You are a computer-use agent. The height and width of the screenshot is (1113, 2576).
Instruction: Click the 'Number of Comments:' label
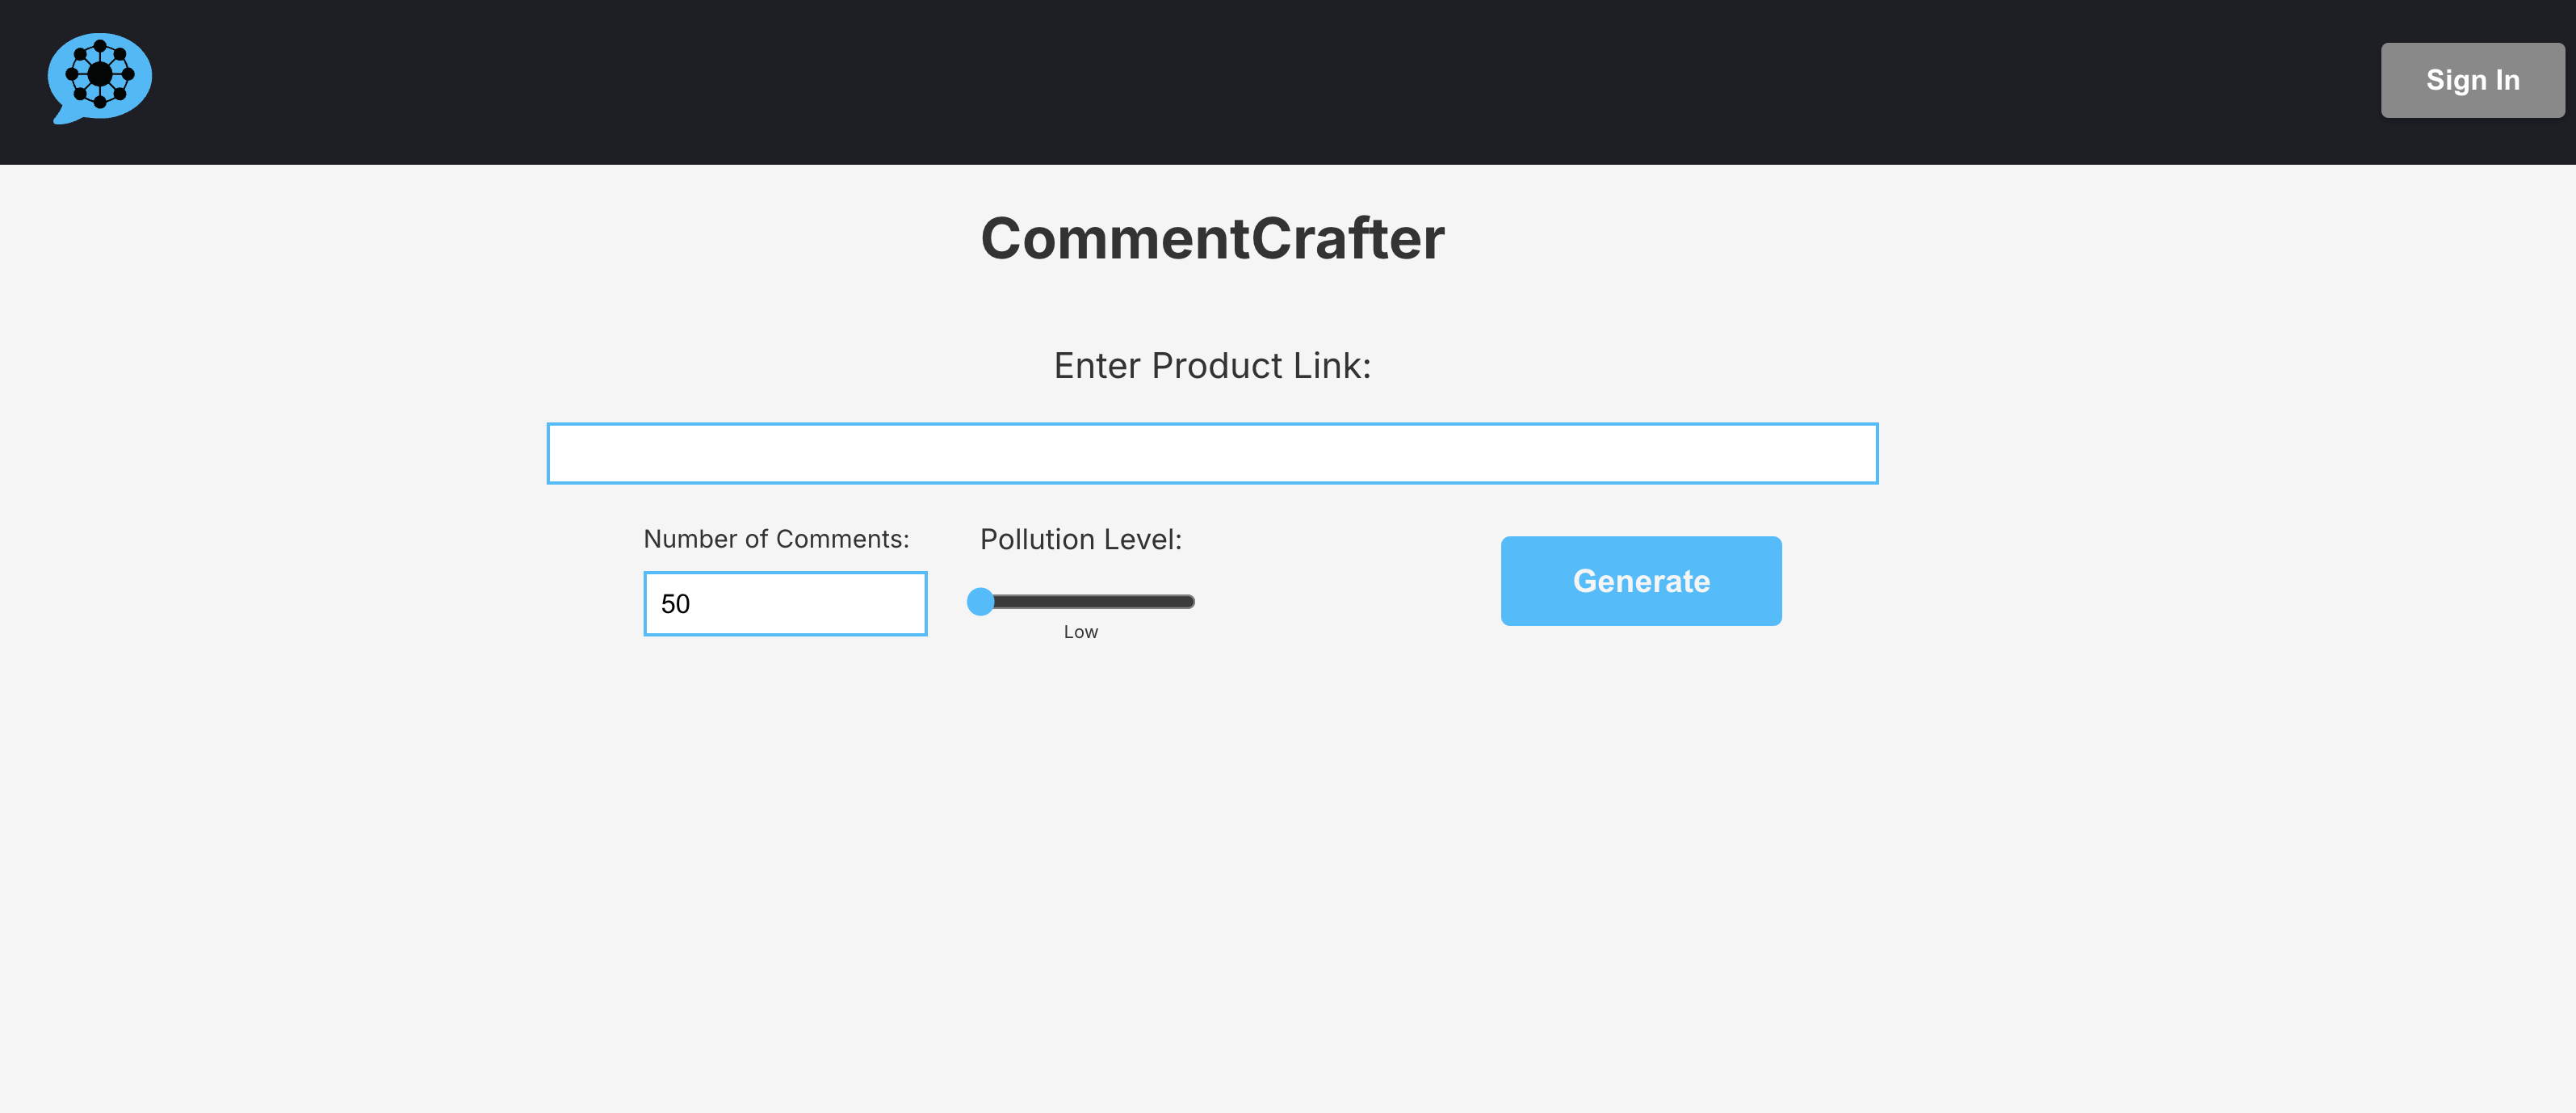tap(776, 539)
